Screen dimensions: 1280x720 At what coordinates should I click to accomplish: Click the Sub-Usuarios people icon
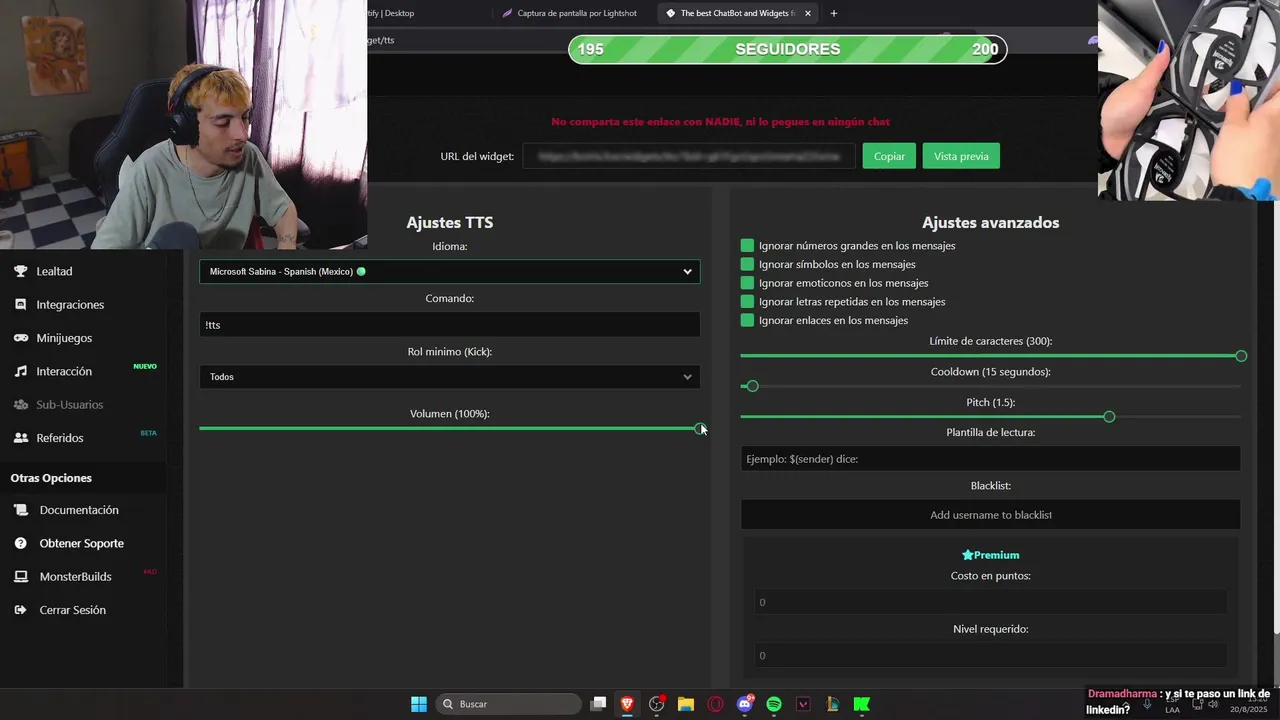tap(20, 404)
